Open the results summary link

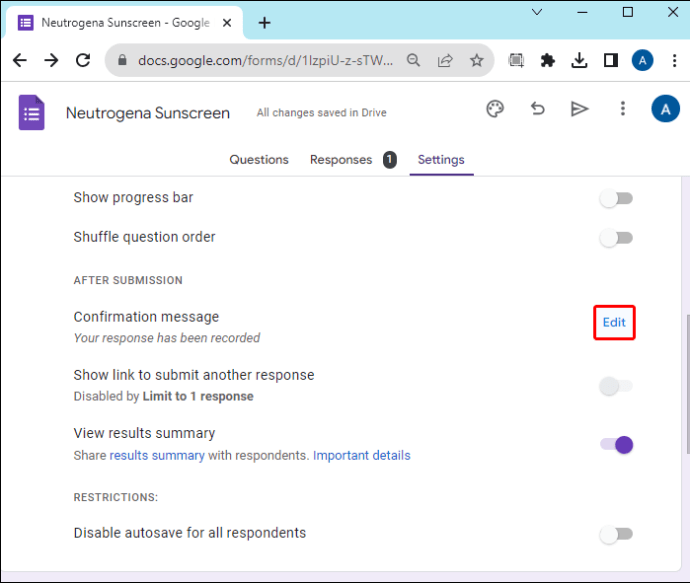pos(157,455)
